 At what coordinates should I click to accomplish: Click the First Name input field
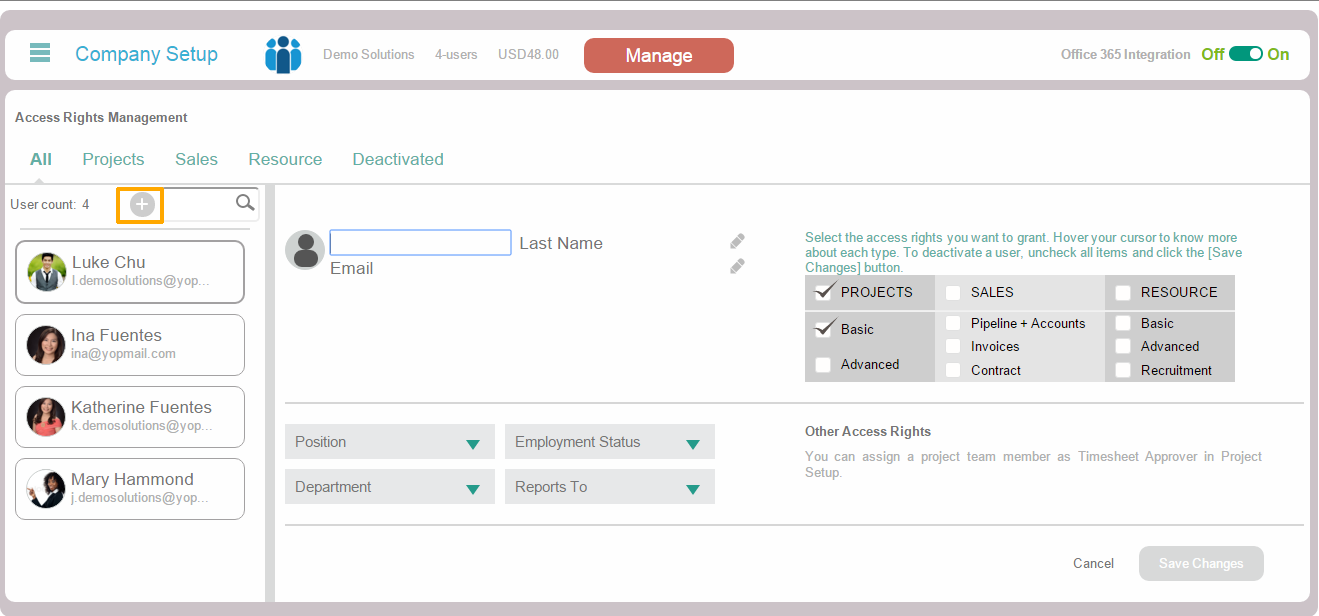421,242
